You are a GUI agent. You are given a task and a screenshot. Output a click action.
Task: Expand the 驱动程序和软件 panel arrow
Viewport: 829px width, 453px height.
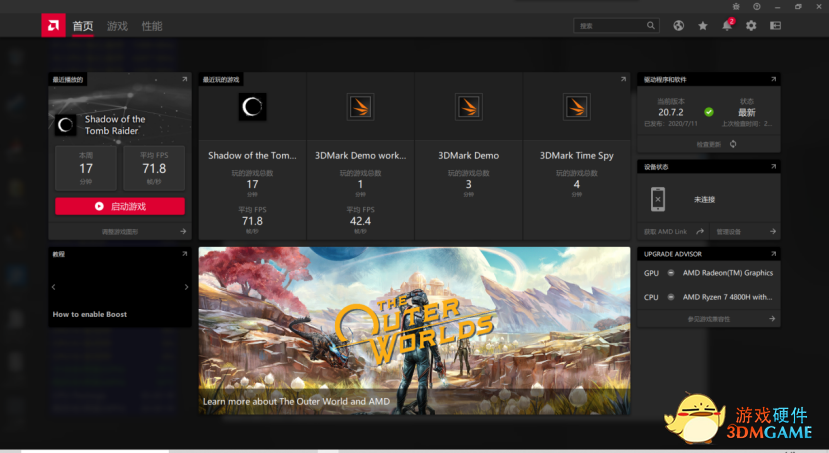[773, 79]
